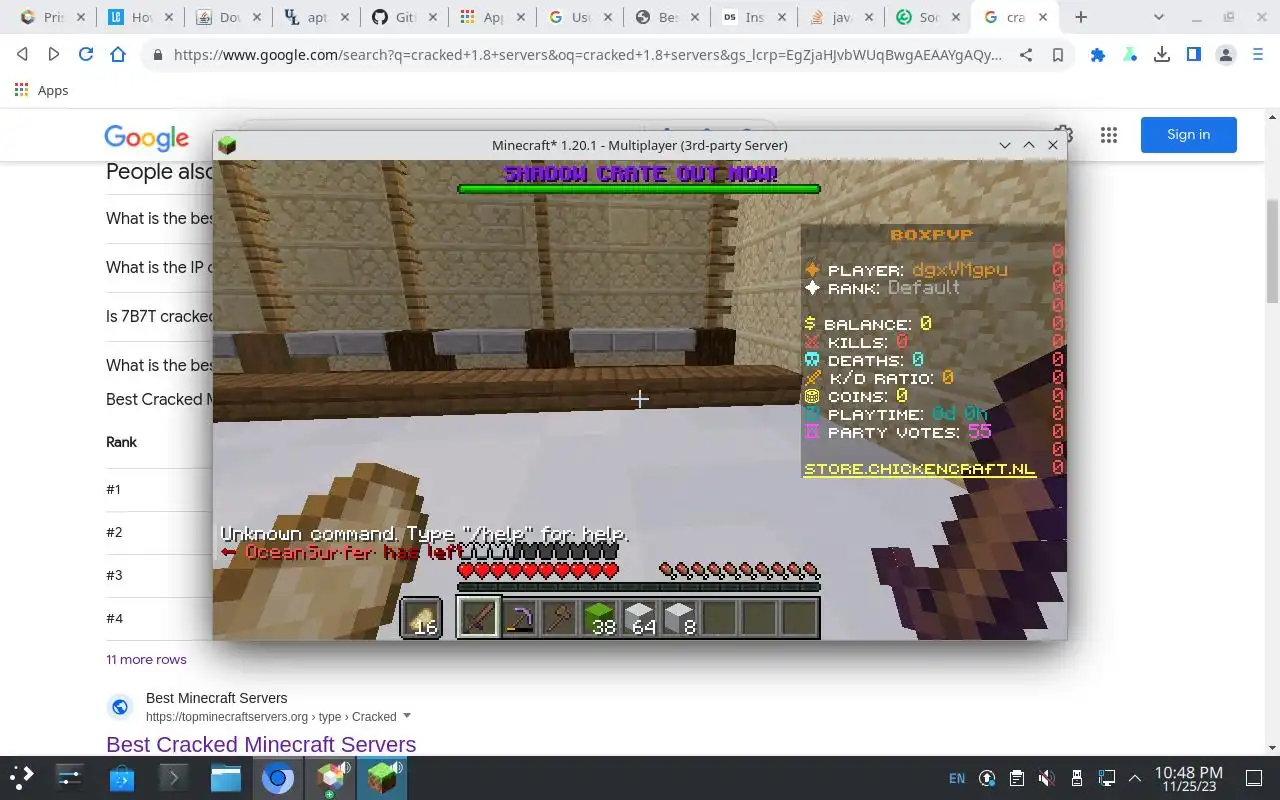Click STORE.CHICKENCRAFT.NL on the scoreboard

click(x=920, y=469)
